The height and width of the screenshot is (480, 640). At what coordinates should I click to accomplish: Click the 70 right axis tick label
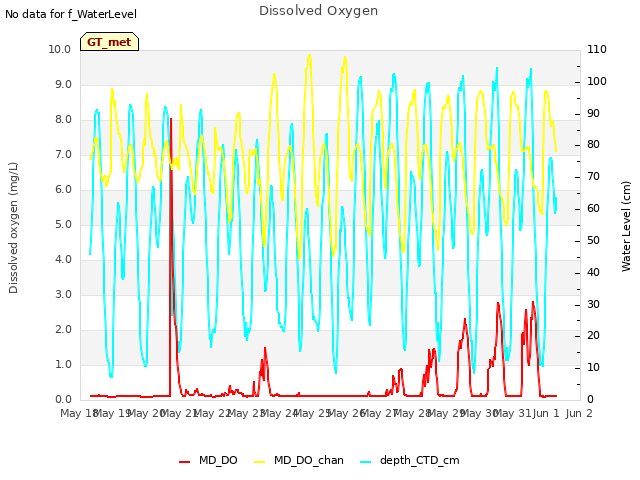[x=593, y=177]
